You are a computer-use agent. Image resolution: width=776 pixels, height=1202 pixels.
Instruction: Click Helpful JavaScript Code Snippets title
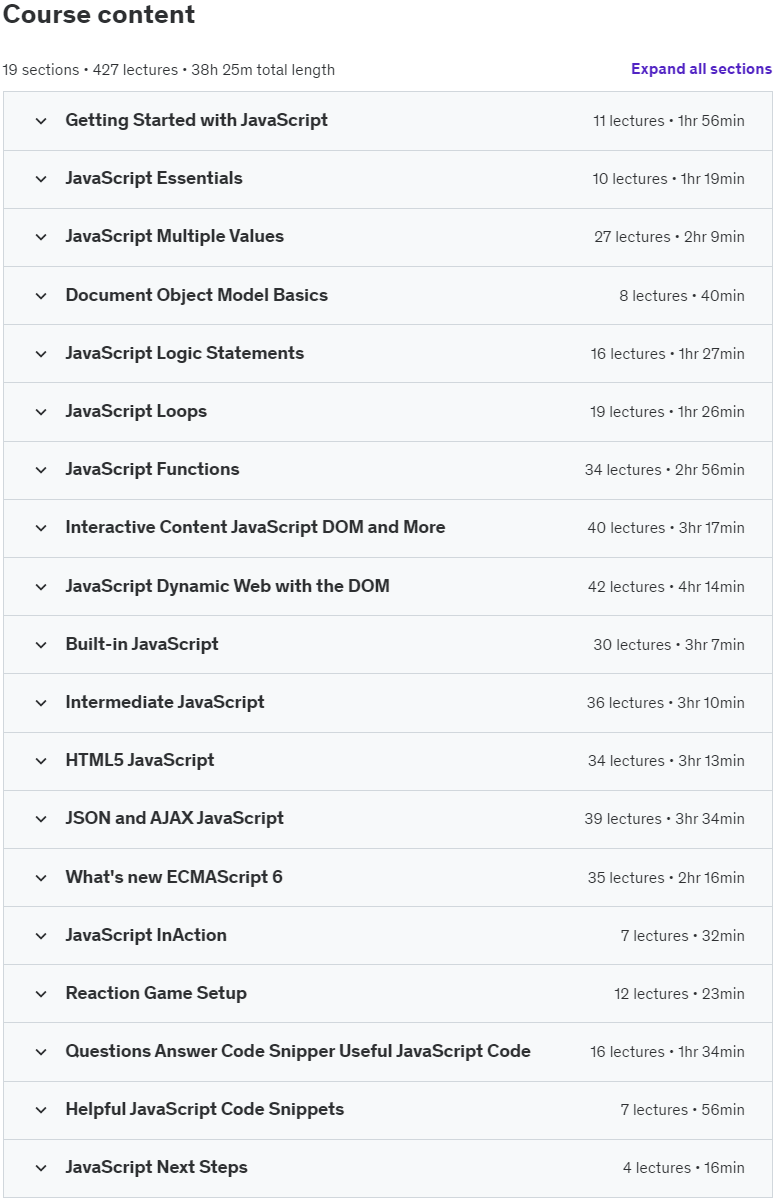pos(204,1109)
